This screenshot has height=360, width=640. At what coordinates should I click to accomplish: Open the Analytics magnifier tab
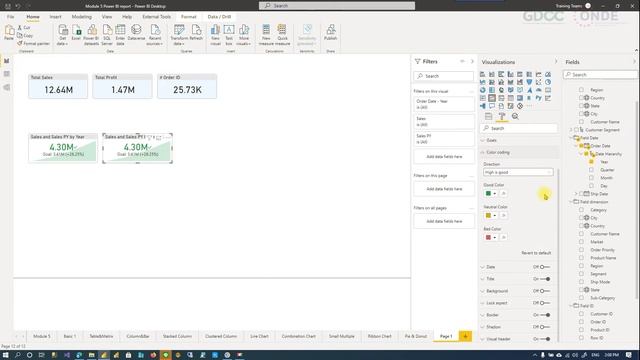[515, 117]
